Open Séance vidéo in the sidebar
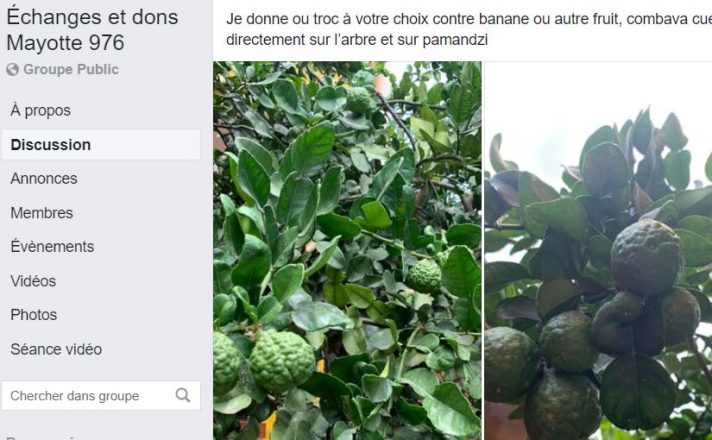The width and height of the screenshot is (712, 440). click(x=56, y=349)
